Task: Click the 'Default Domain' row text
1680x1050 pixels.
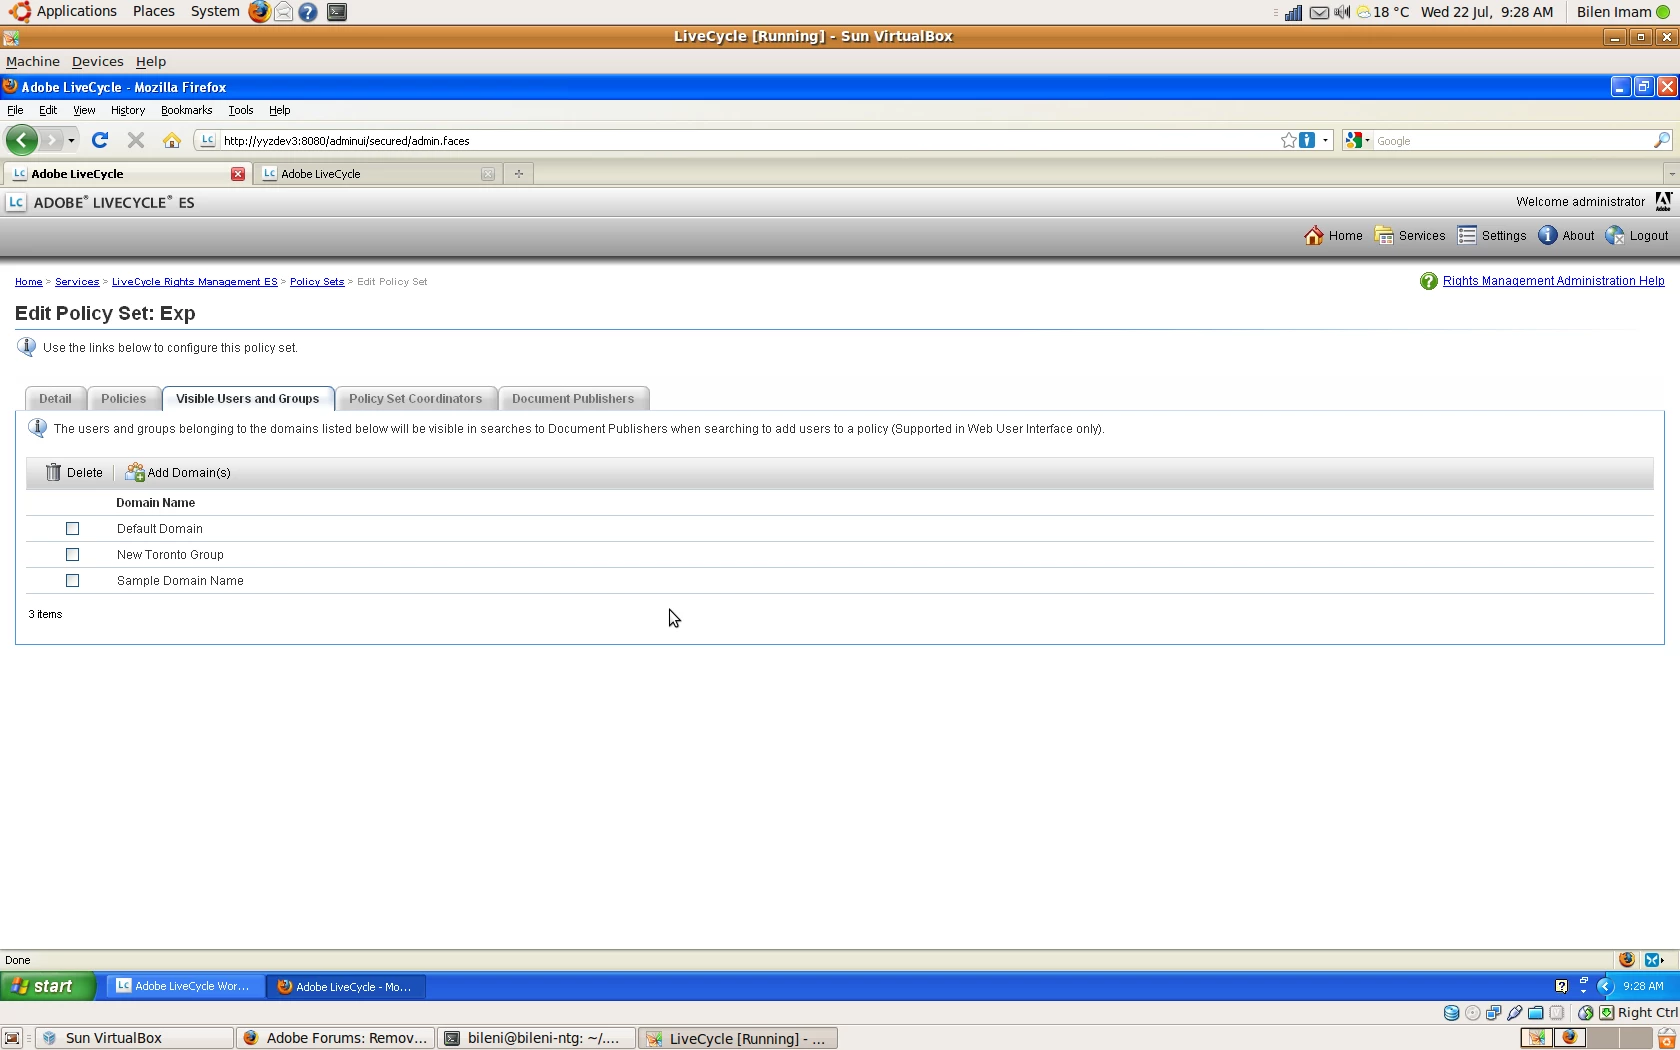Action: 160,529
